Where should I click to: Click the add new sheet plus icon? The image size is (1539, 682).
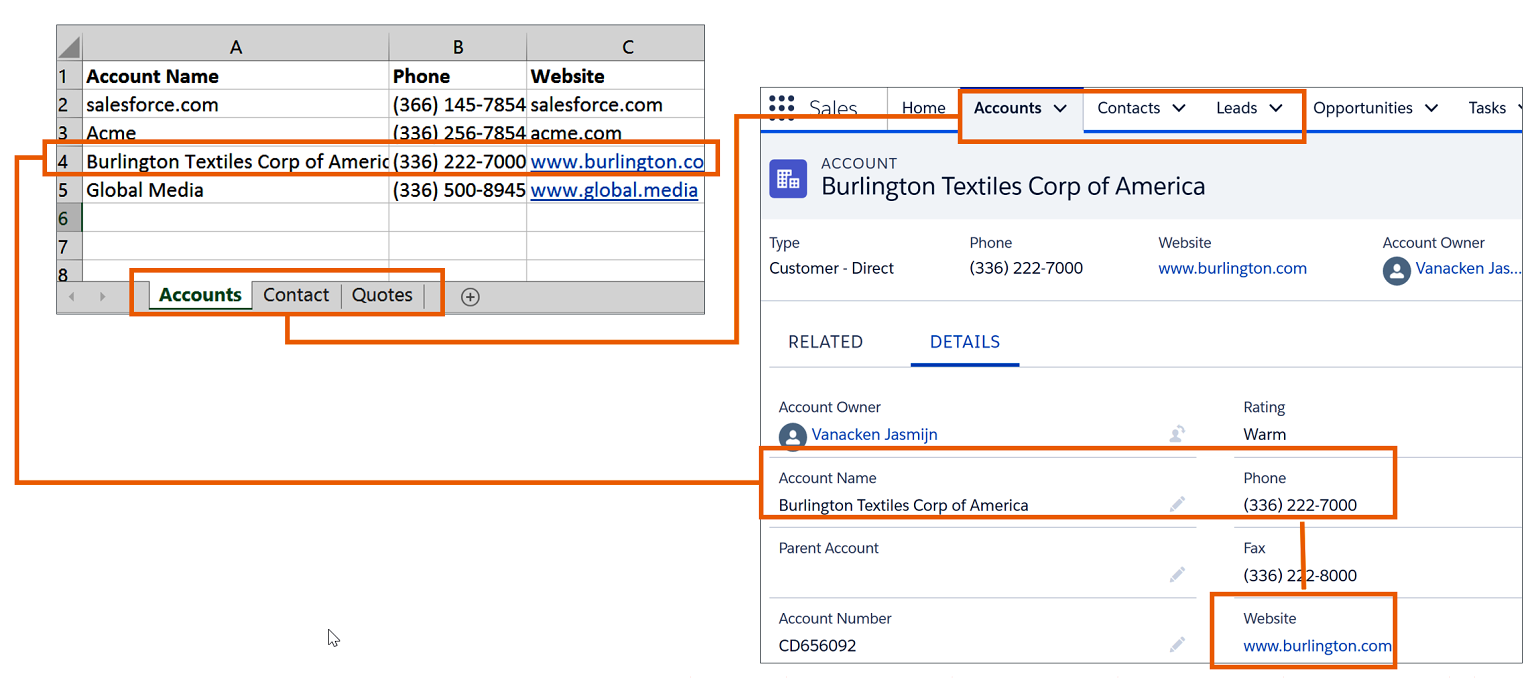tap(470, 296)
